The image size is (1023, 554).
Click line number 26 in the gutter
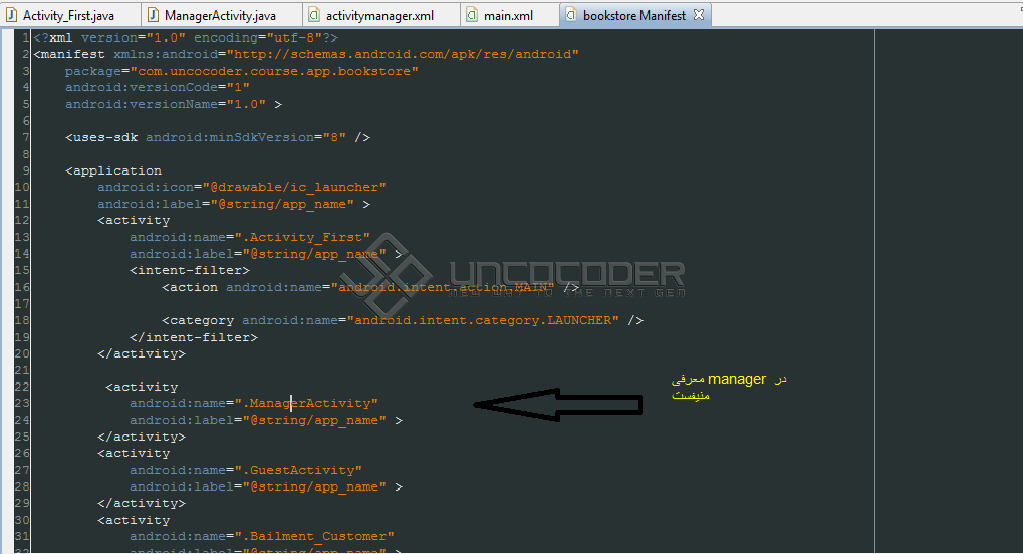[x=22, y=454]
